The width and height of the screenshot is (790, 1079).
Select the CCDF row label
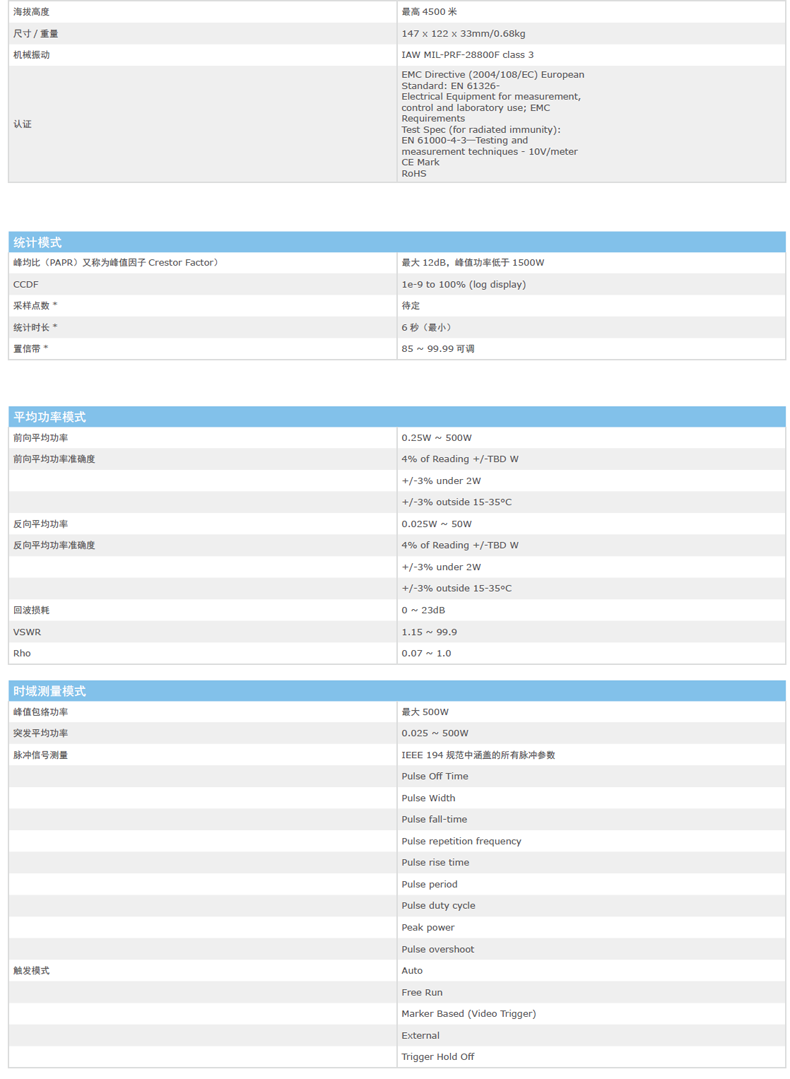(x=25, y=284)
